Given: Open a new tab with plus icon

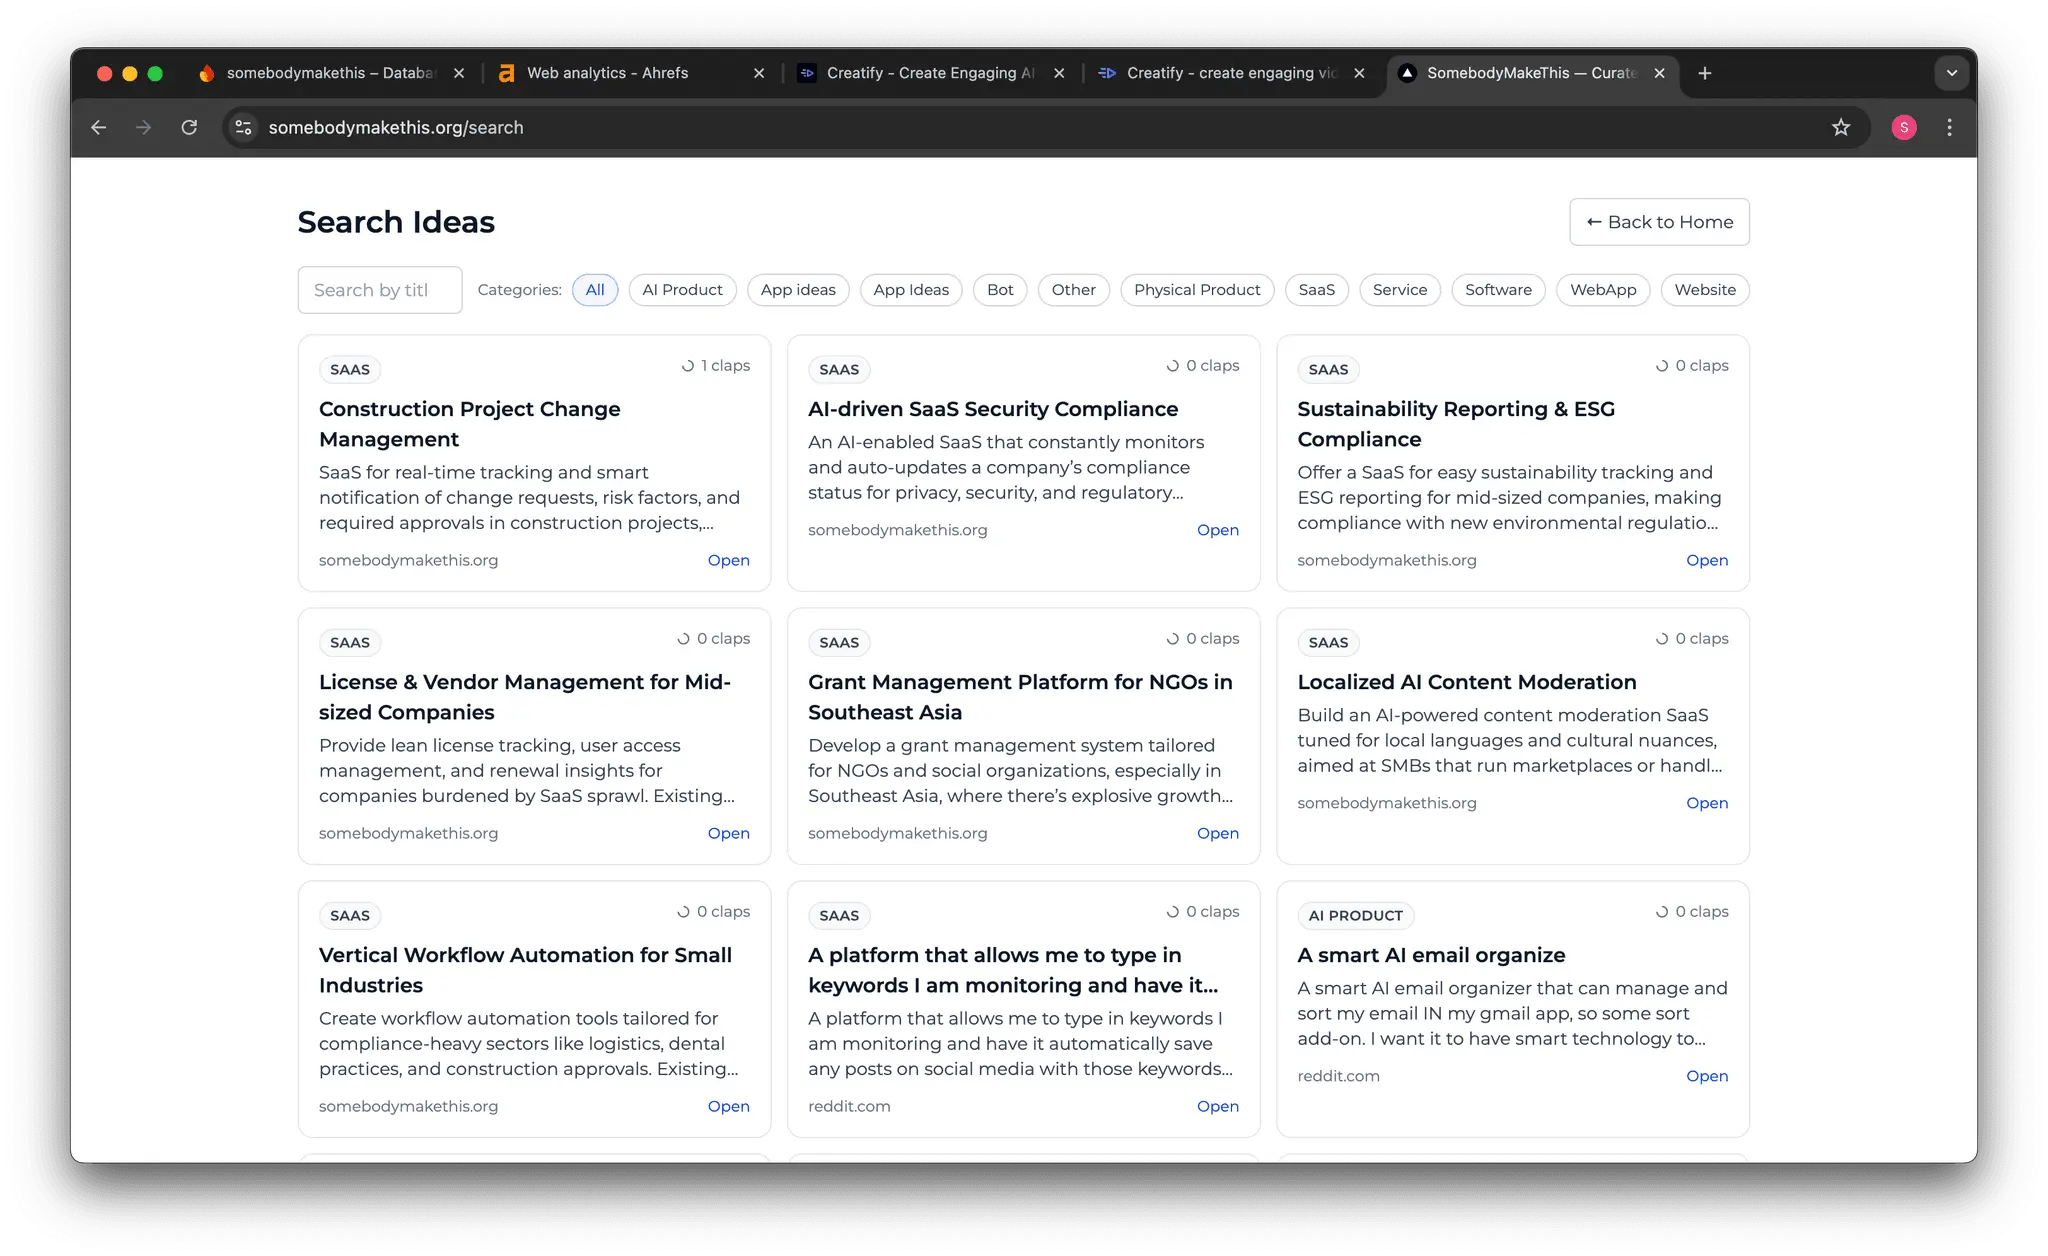Looking at the screenshot, I should (1705, 73).
